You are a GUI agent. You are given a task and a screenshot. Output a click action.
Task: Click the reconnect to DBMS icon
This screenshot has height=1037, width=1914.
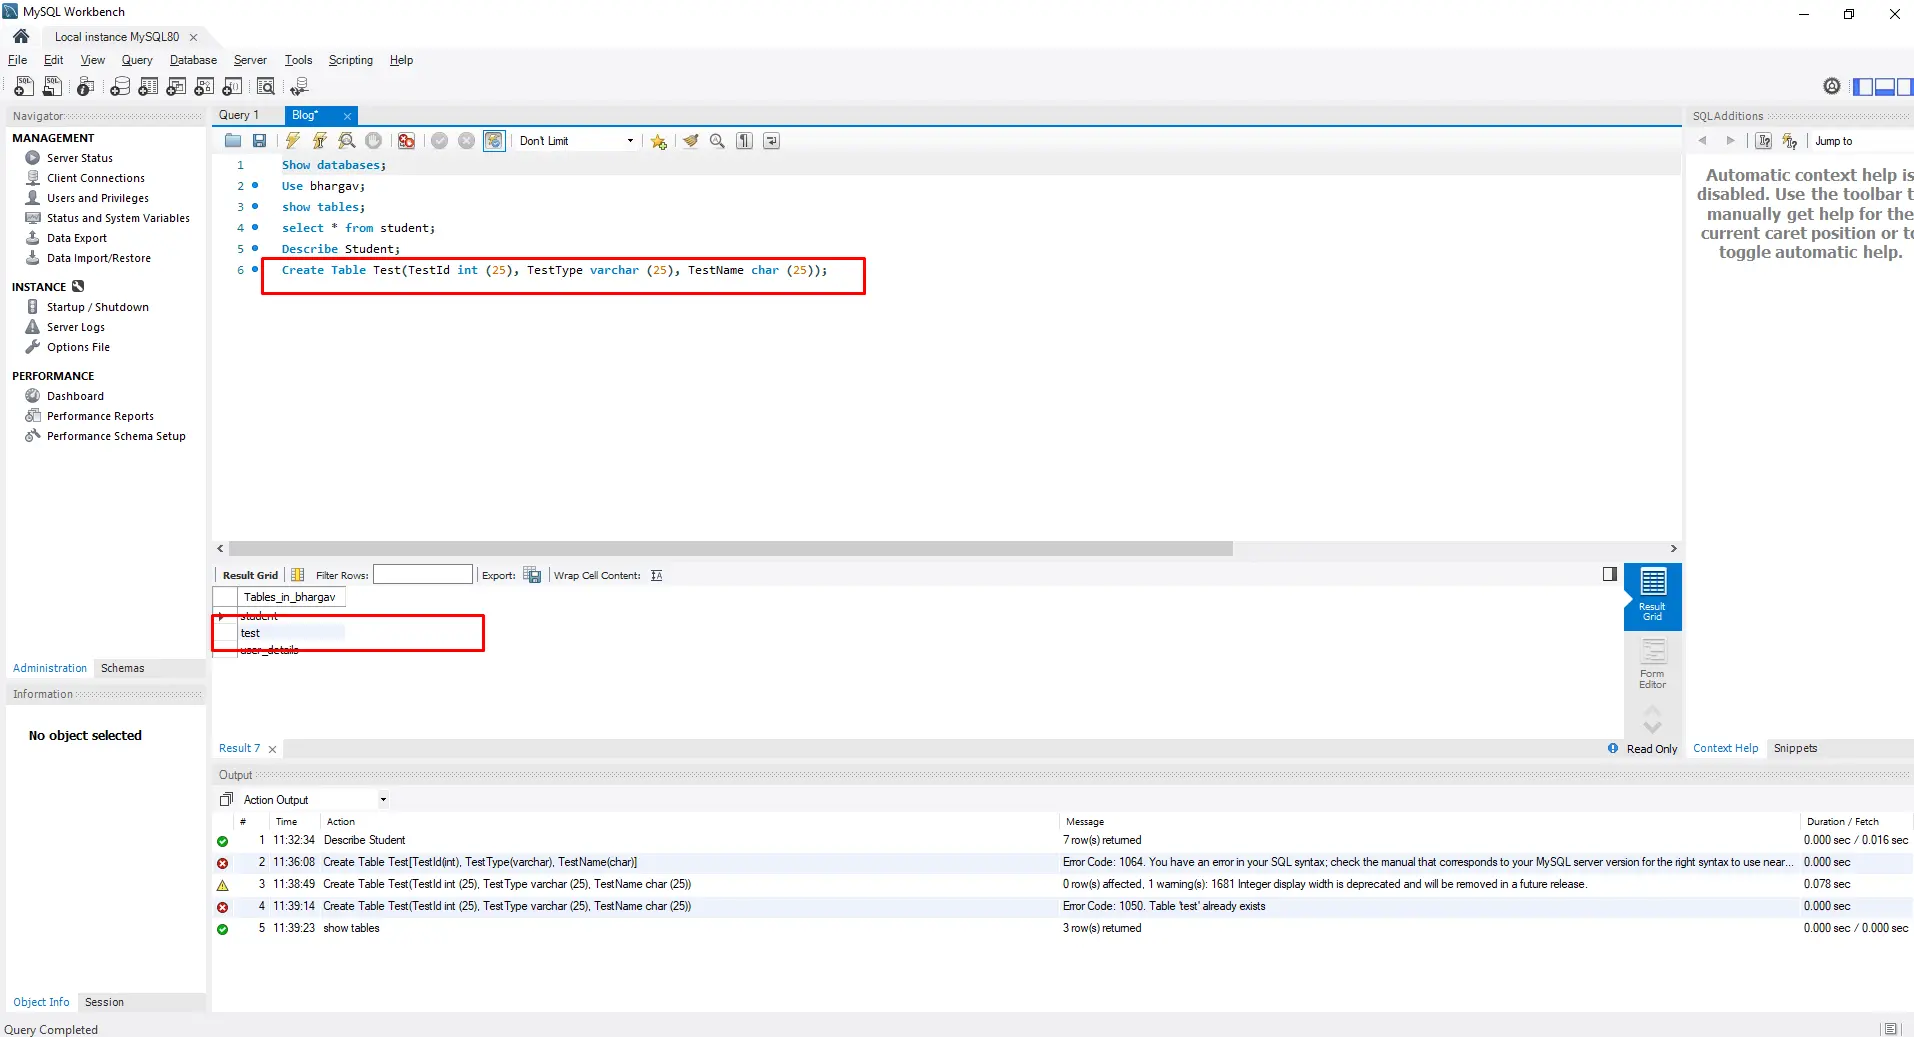pos(298,87)
